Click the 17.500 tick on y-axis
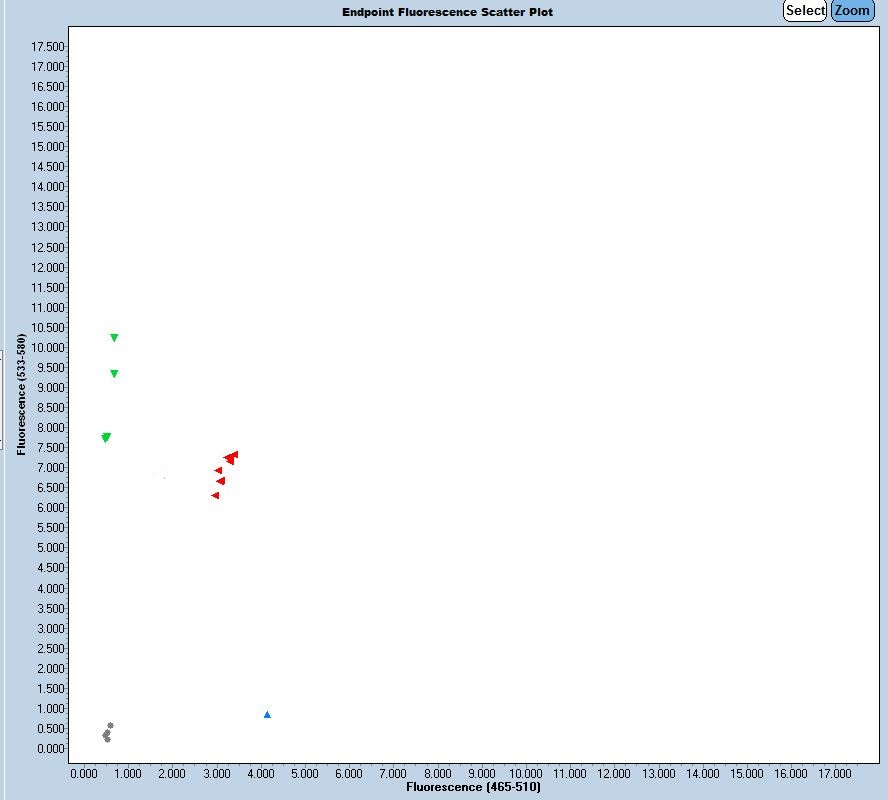The image size is (888, 800). coord(48,47)
